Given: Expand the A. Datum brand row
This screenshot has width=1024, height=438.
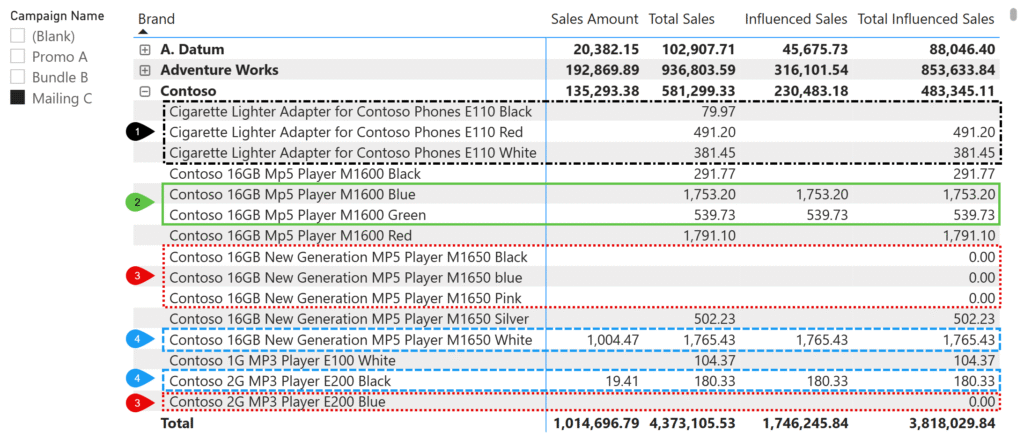Looking at the screenshot, I should click(146, 49).
